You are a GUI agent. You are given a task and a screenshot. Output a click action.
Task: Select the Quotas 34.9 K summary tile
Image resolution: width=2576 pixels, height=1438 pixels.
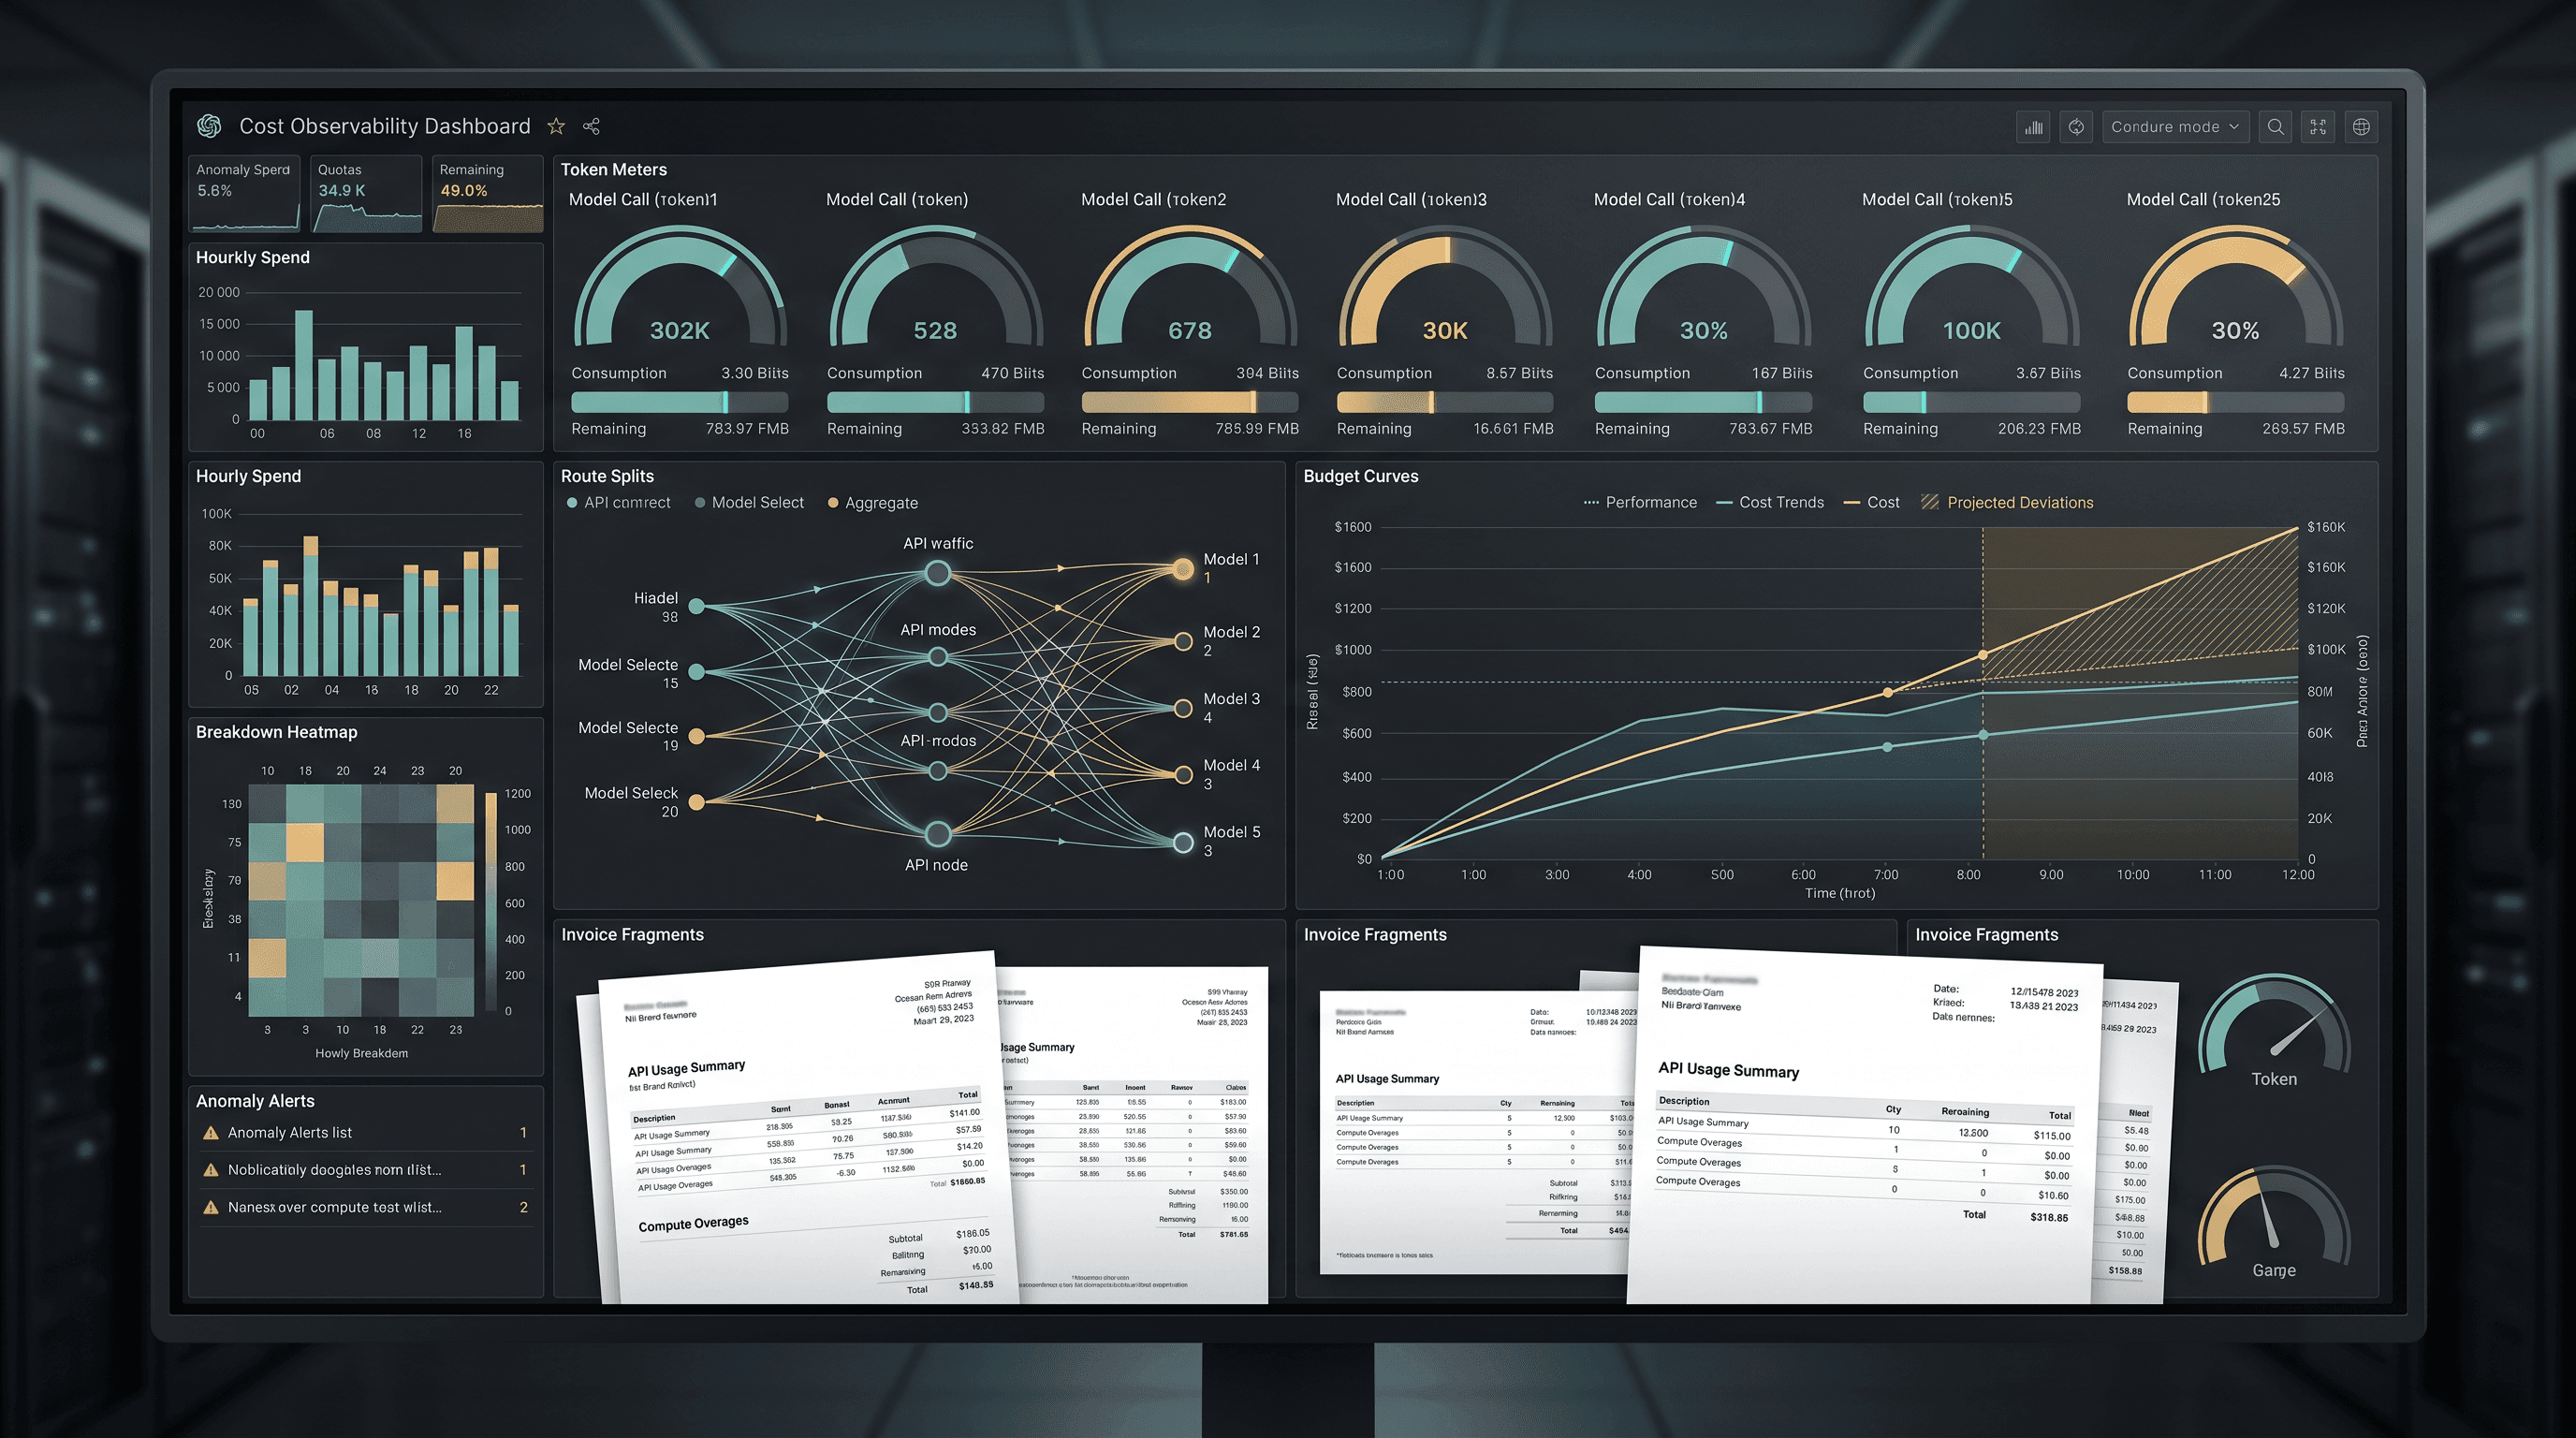pyautogui.click(x=366, y=194)
